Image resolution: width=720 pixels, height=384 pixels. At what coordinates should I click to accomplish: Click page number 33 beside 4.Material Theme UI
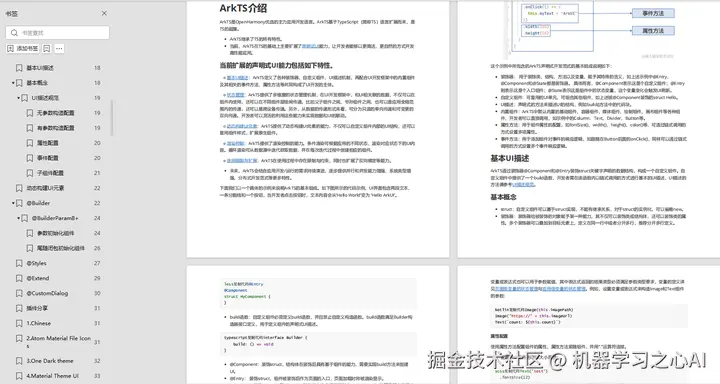tap(97, 376)
